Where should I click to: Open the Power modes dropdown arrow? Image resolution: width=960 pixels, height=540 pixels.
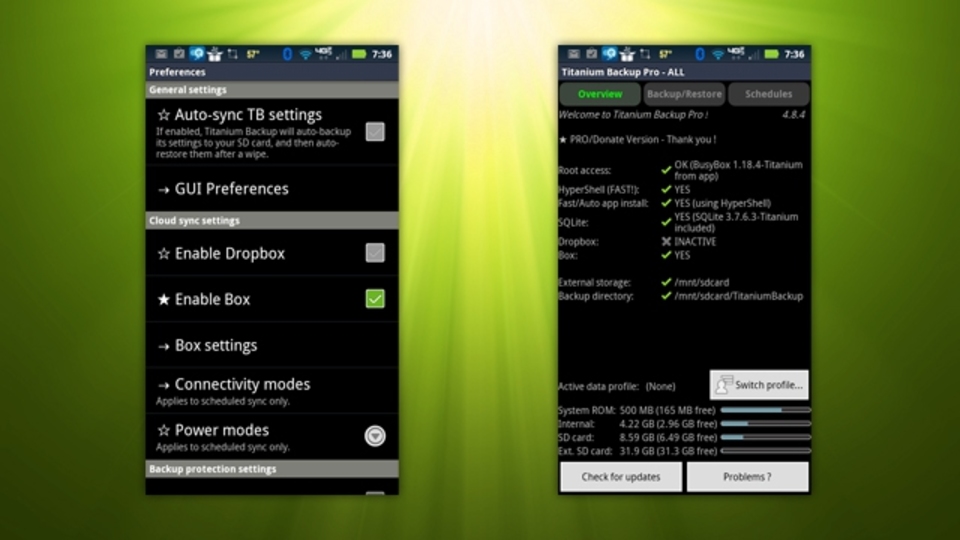[375, 436]
